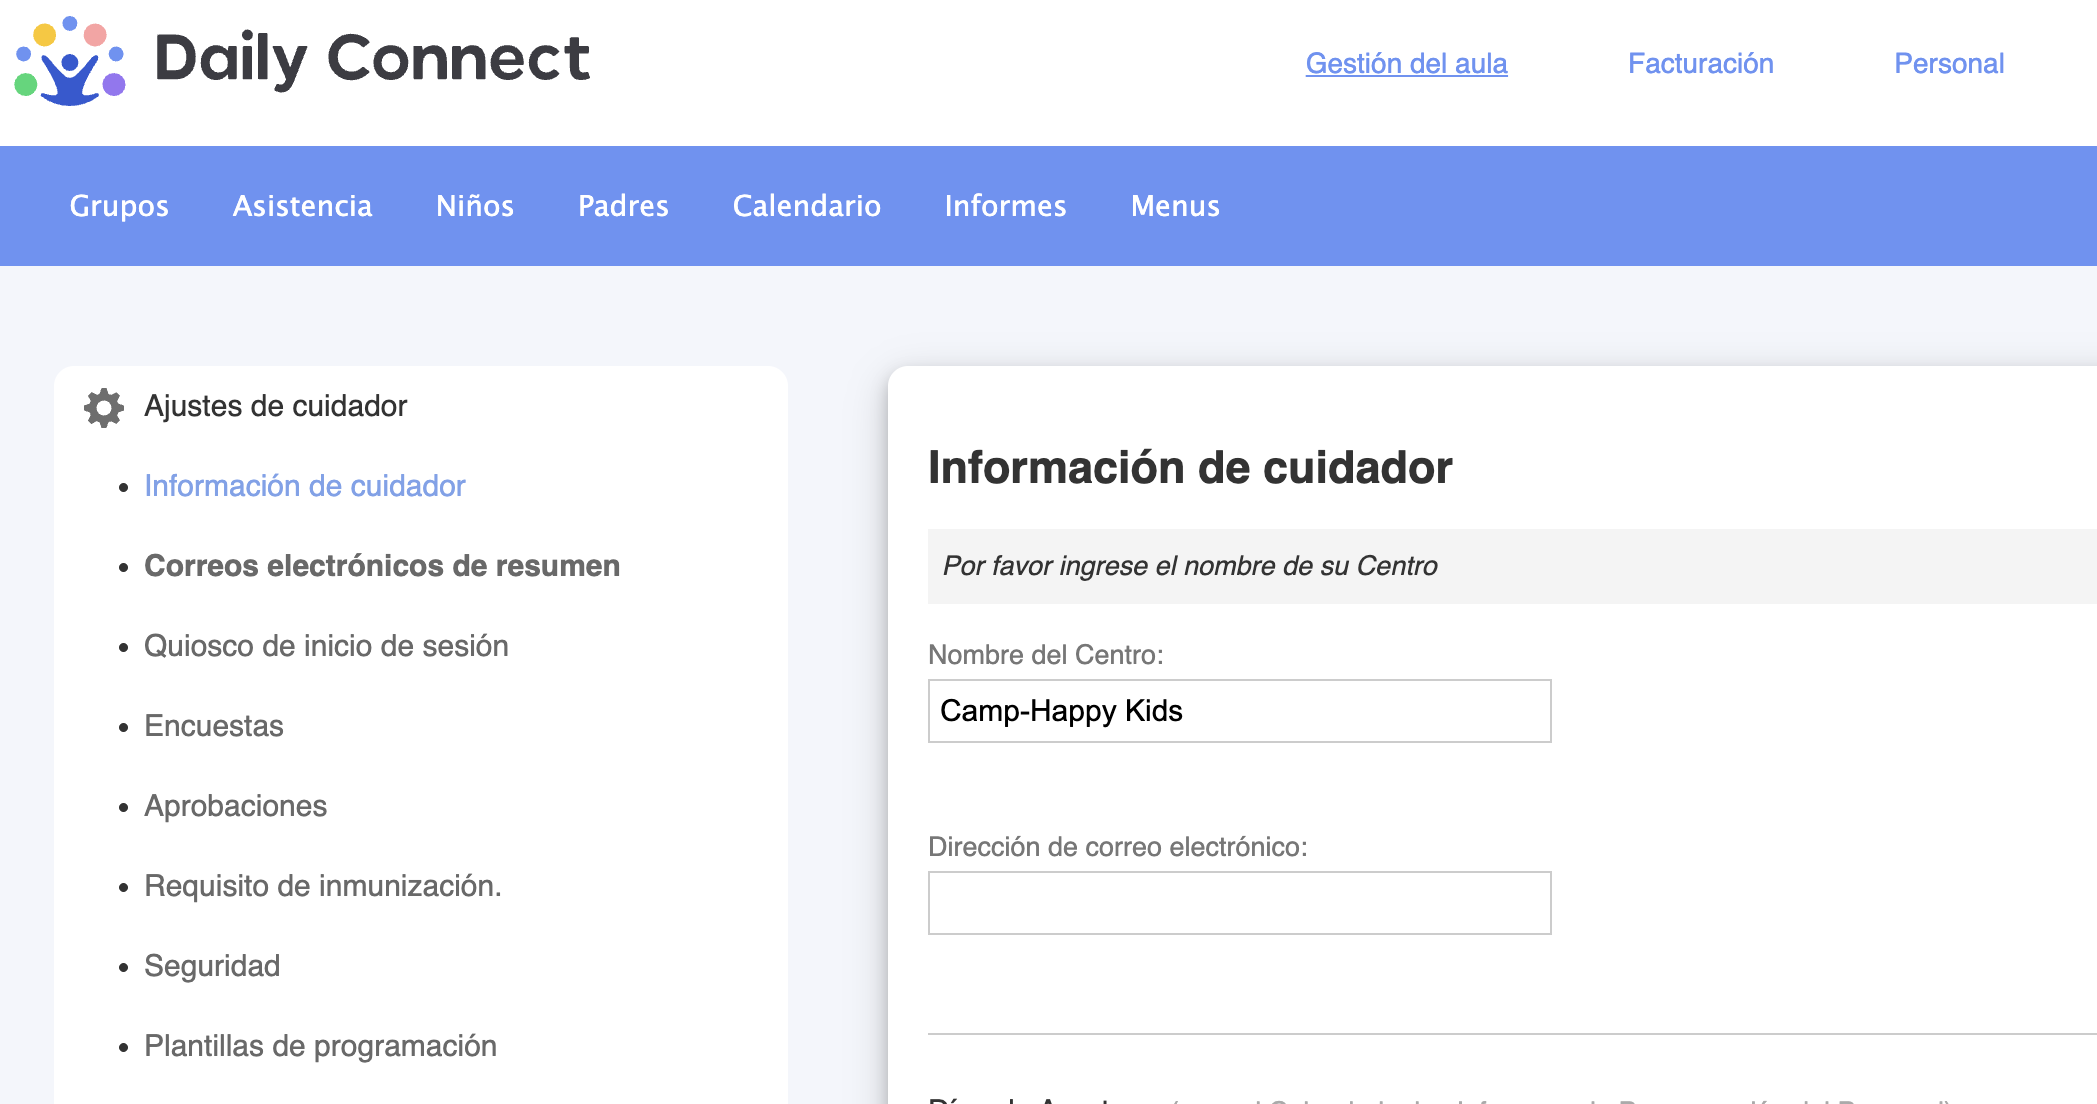
Task: Select Aprobaciones in the settings list
Action: point(235,806)
